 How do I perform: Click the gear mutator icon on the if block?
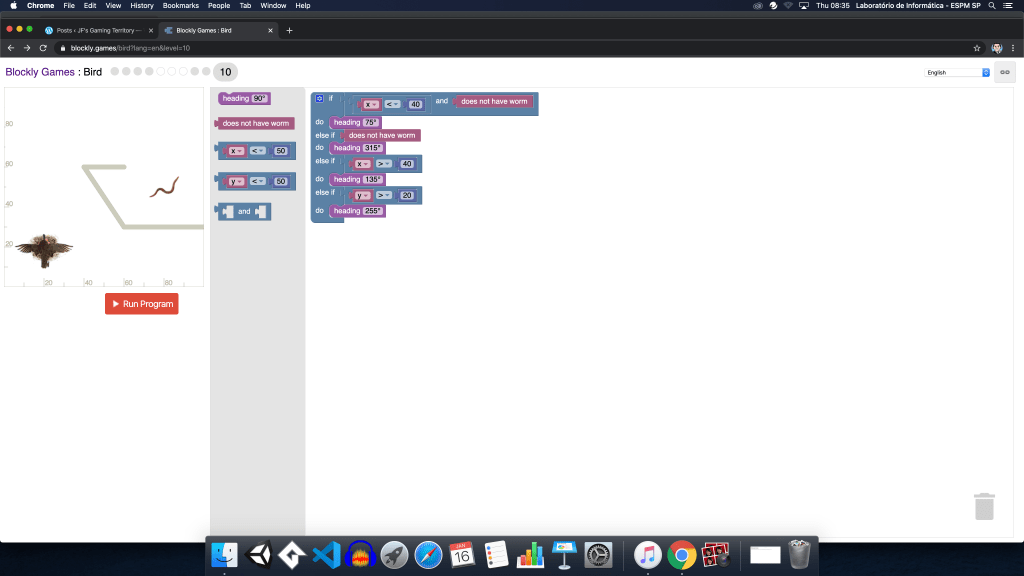[319, 98]
